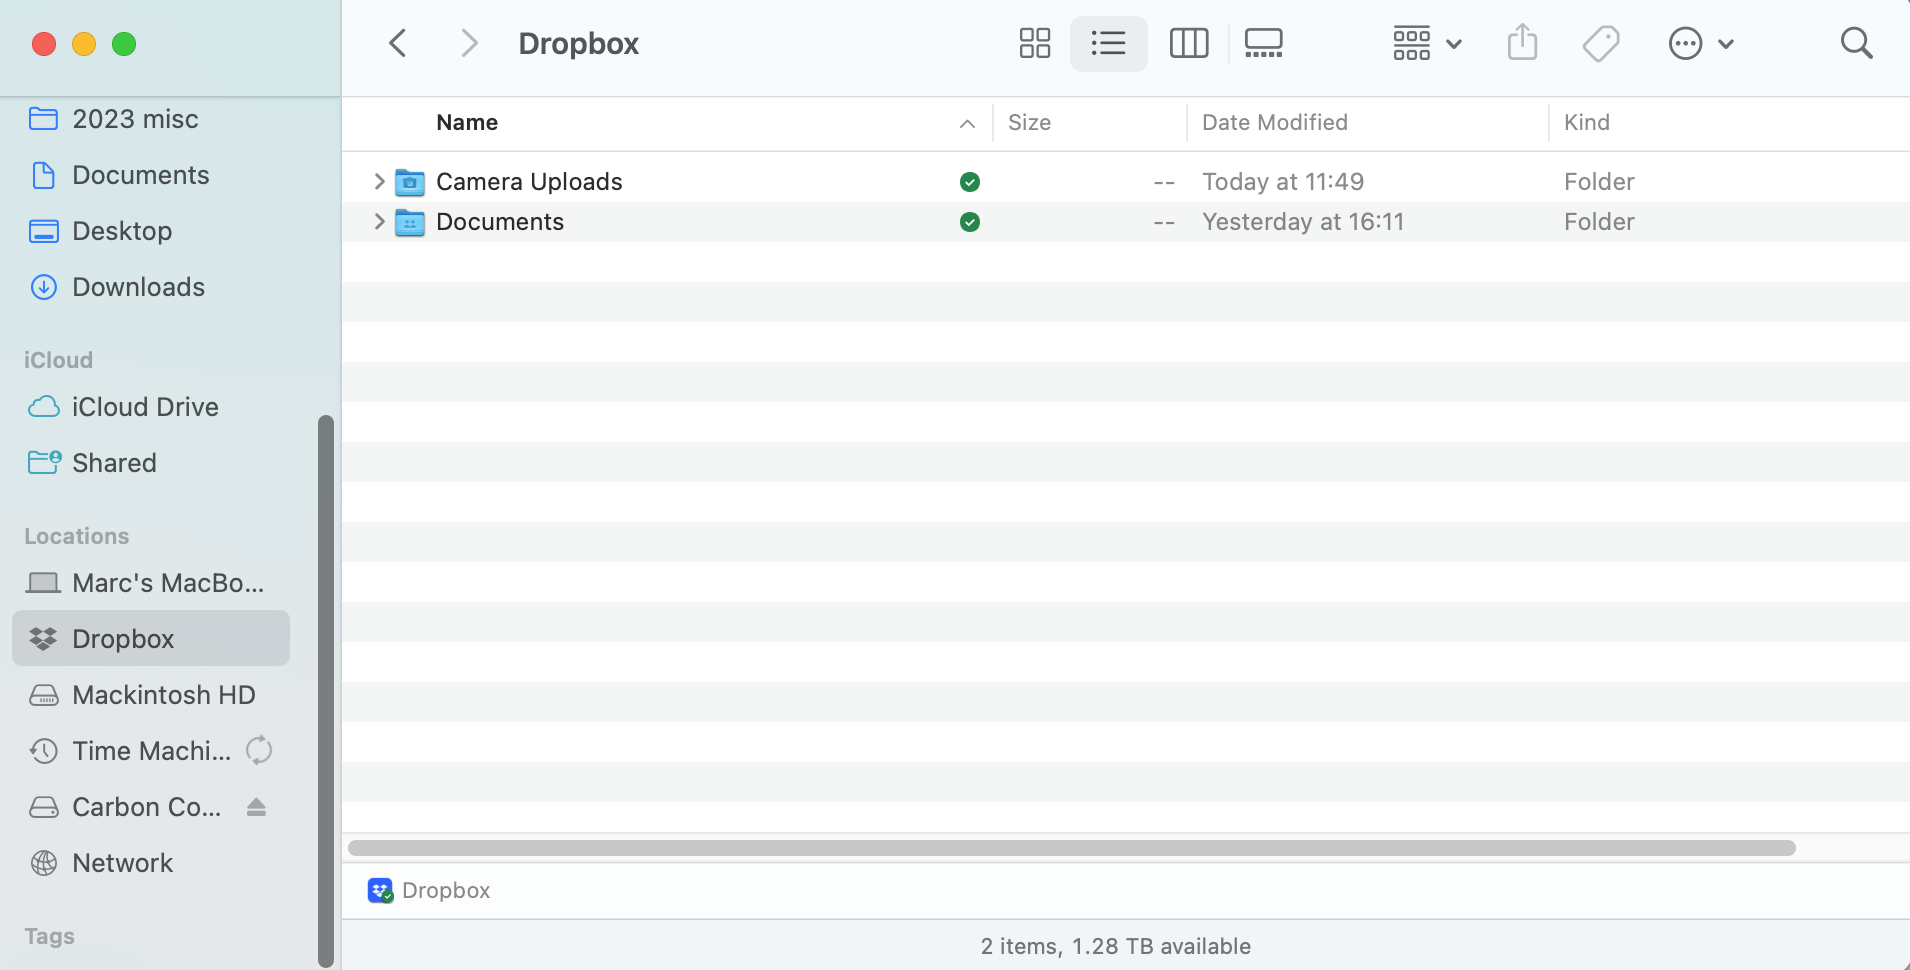Switch to column view

click(x=1189, y=43)
